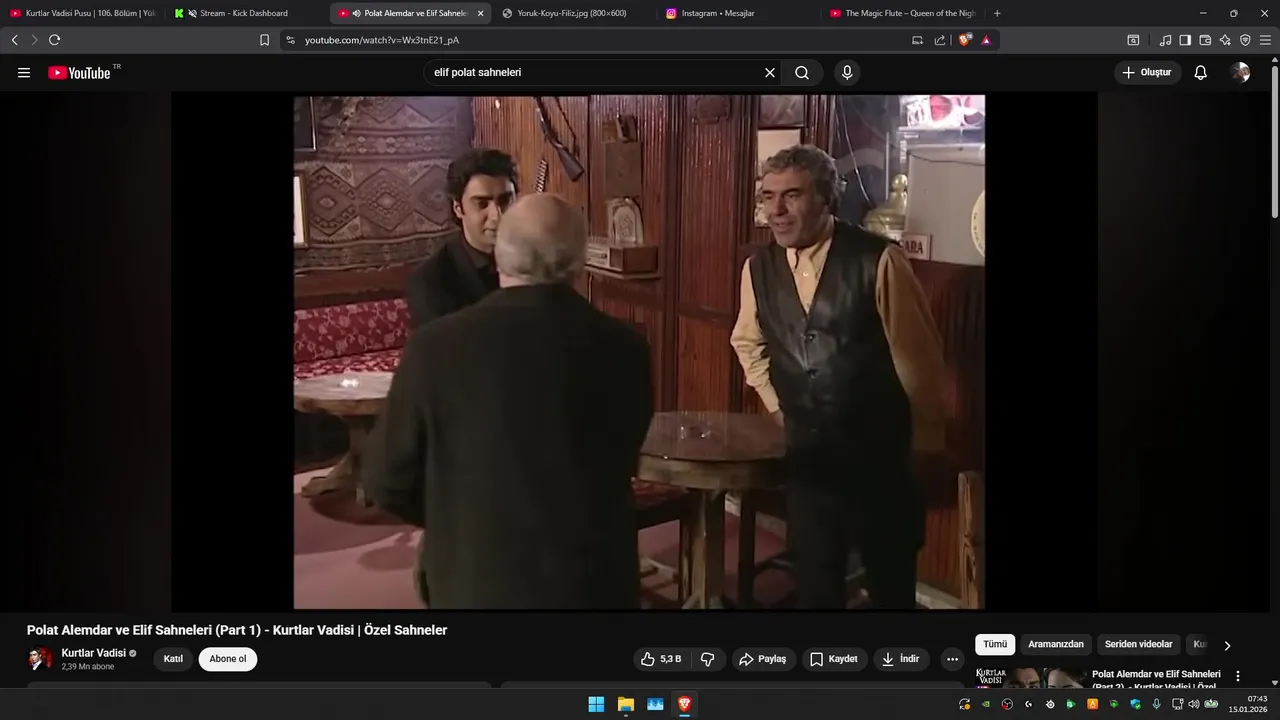Click the 2,39 Mn abone text

pyautogui.click(x=88, y=666)
